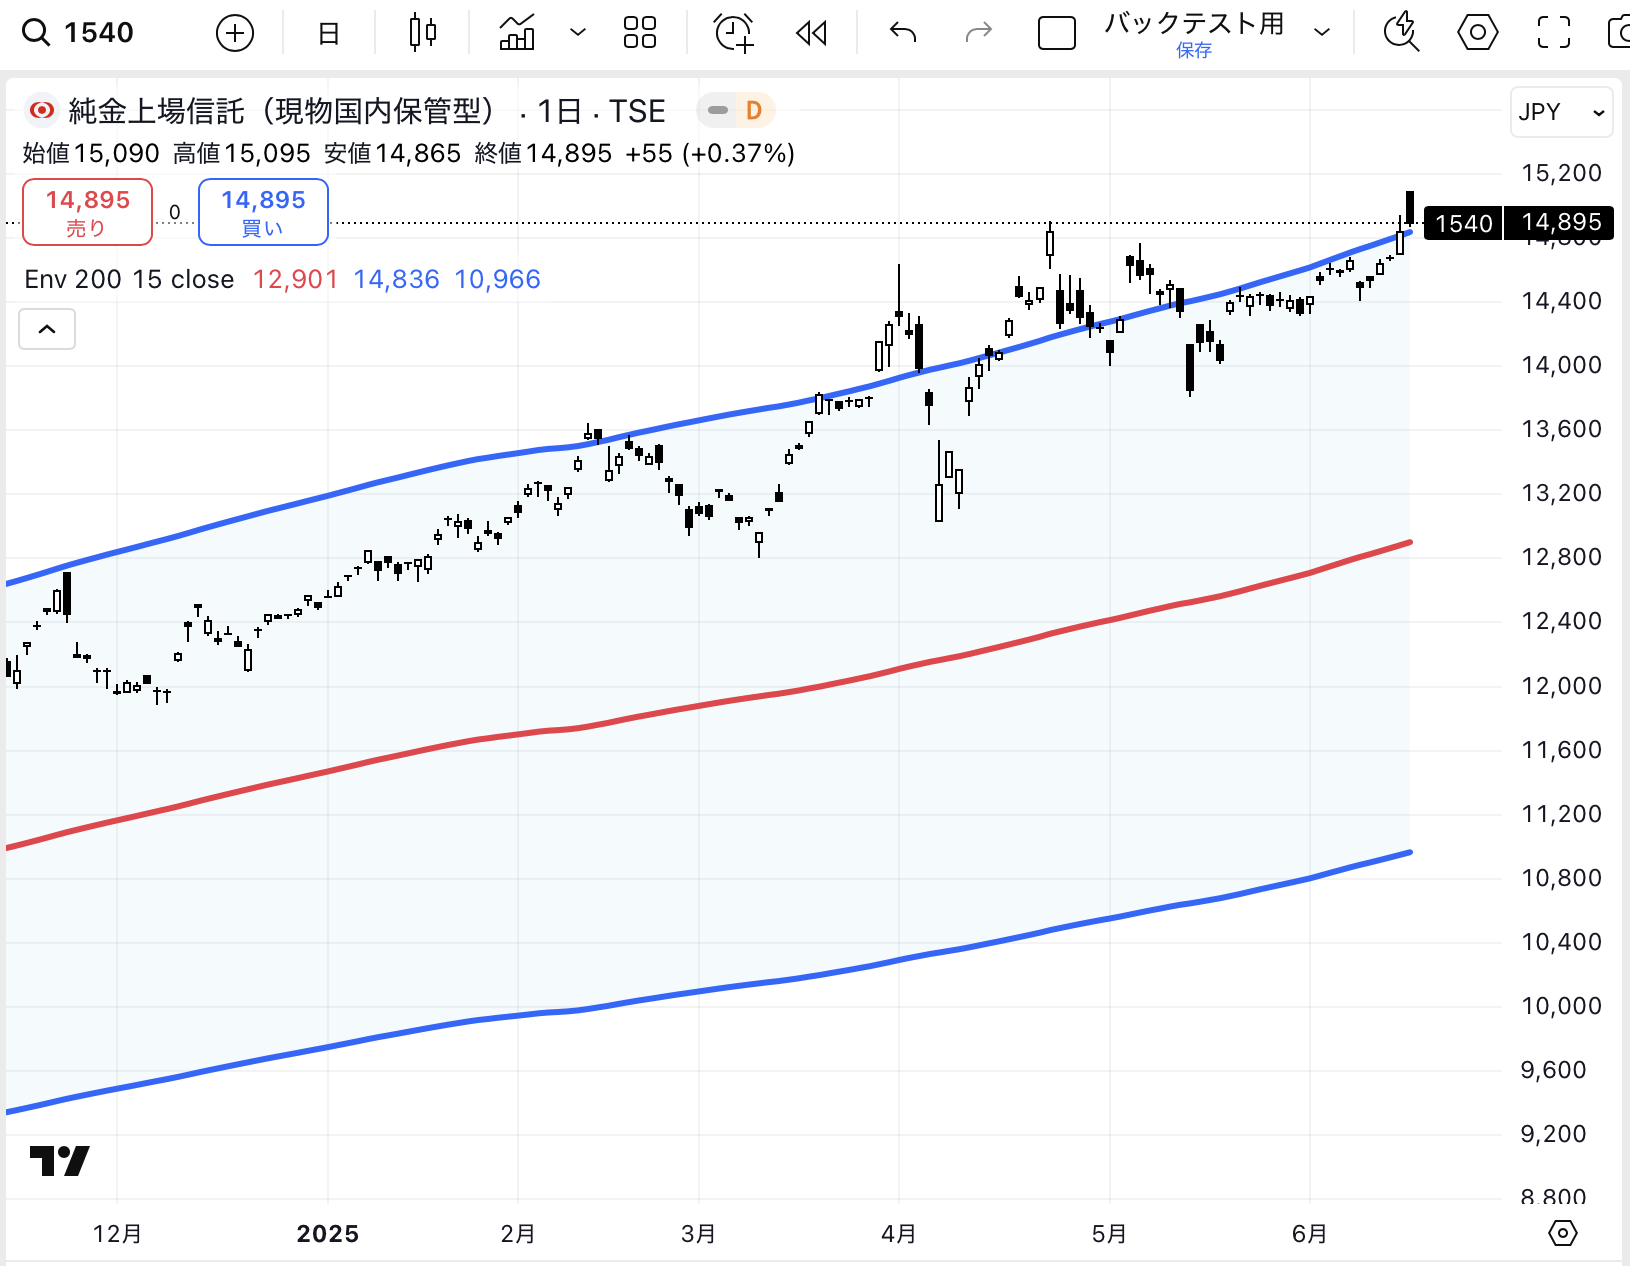
Task: Click the 安値14,865 low value
Action: coord(393,153)
